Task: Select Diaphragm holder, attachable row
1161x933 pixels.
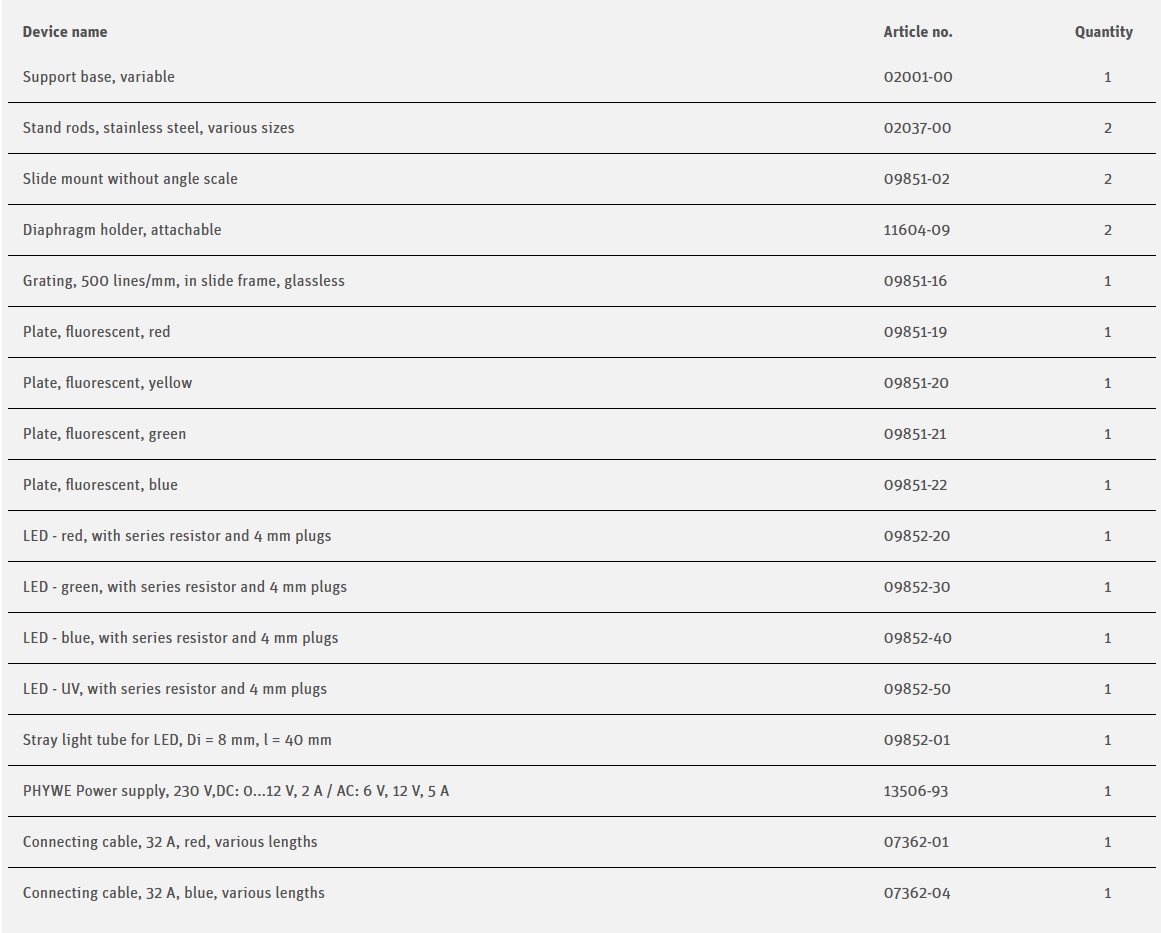Action: tap(122, 230)
